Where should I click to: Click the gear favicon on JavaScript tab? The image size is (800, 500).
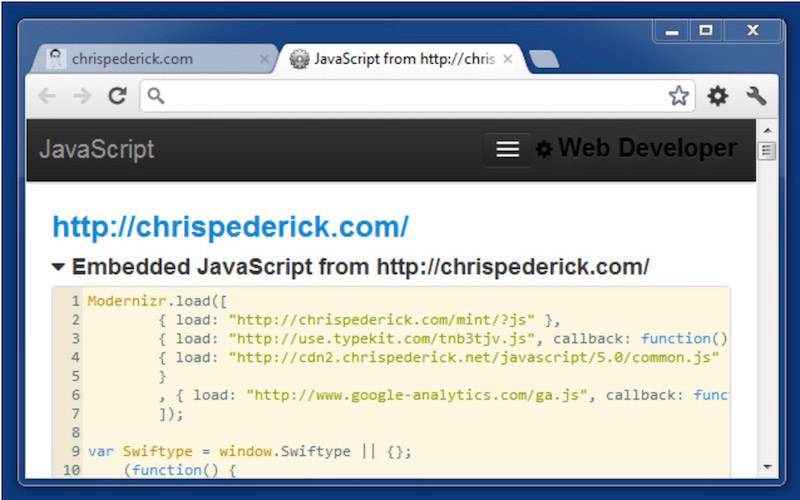(299, 59)
